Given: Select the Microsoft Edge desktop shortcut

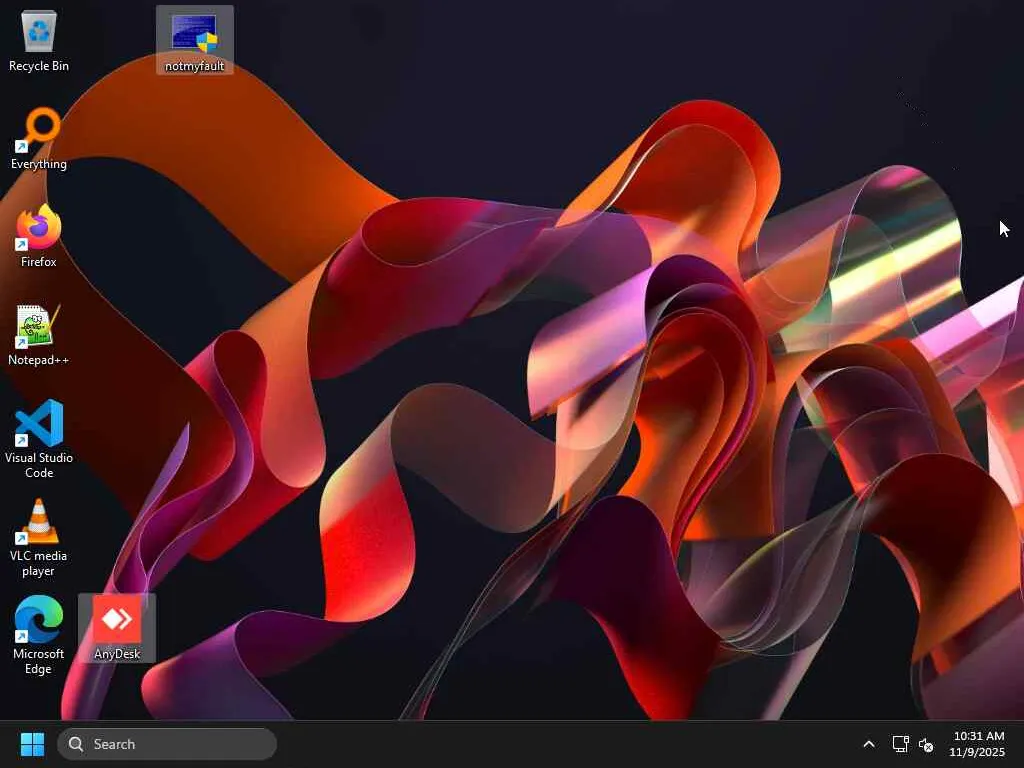Looking at the screenshot, I should (x=39, y=635).
